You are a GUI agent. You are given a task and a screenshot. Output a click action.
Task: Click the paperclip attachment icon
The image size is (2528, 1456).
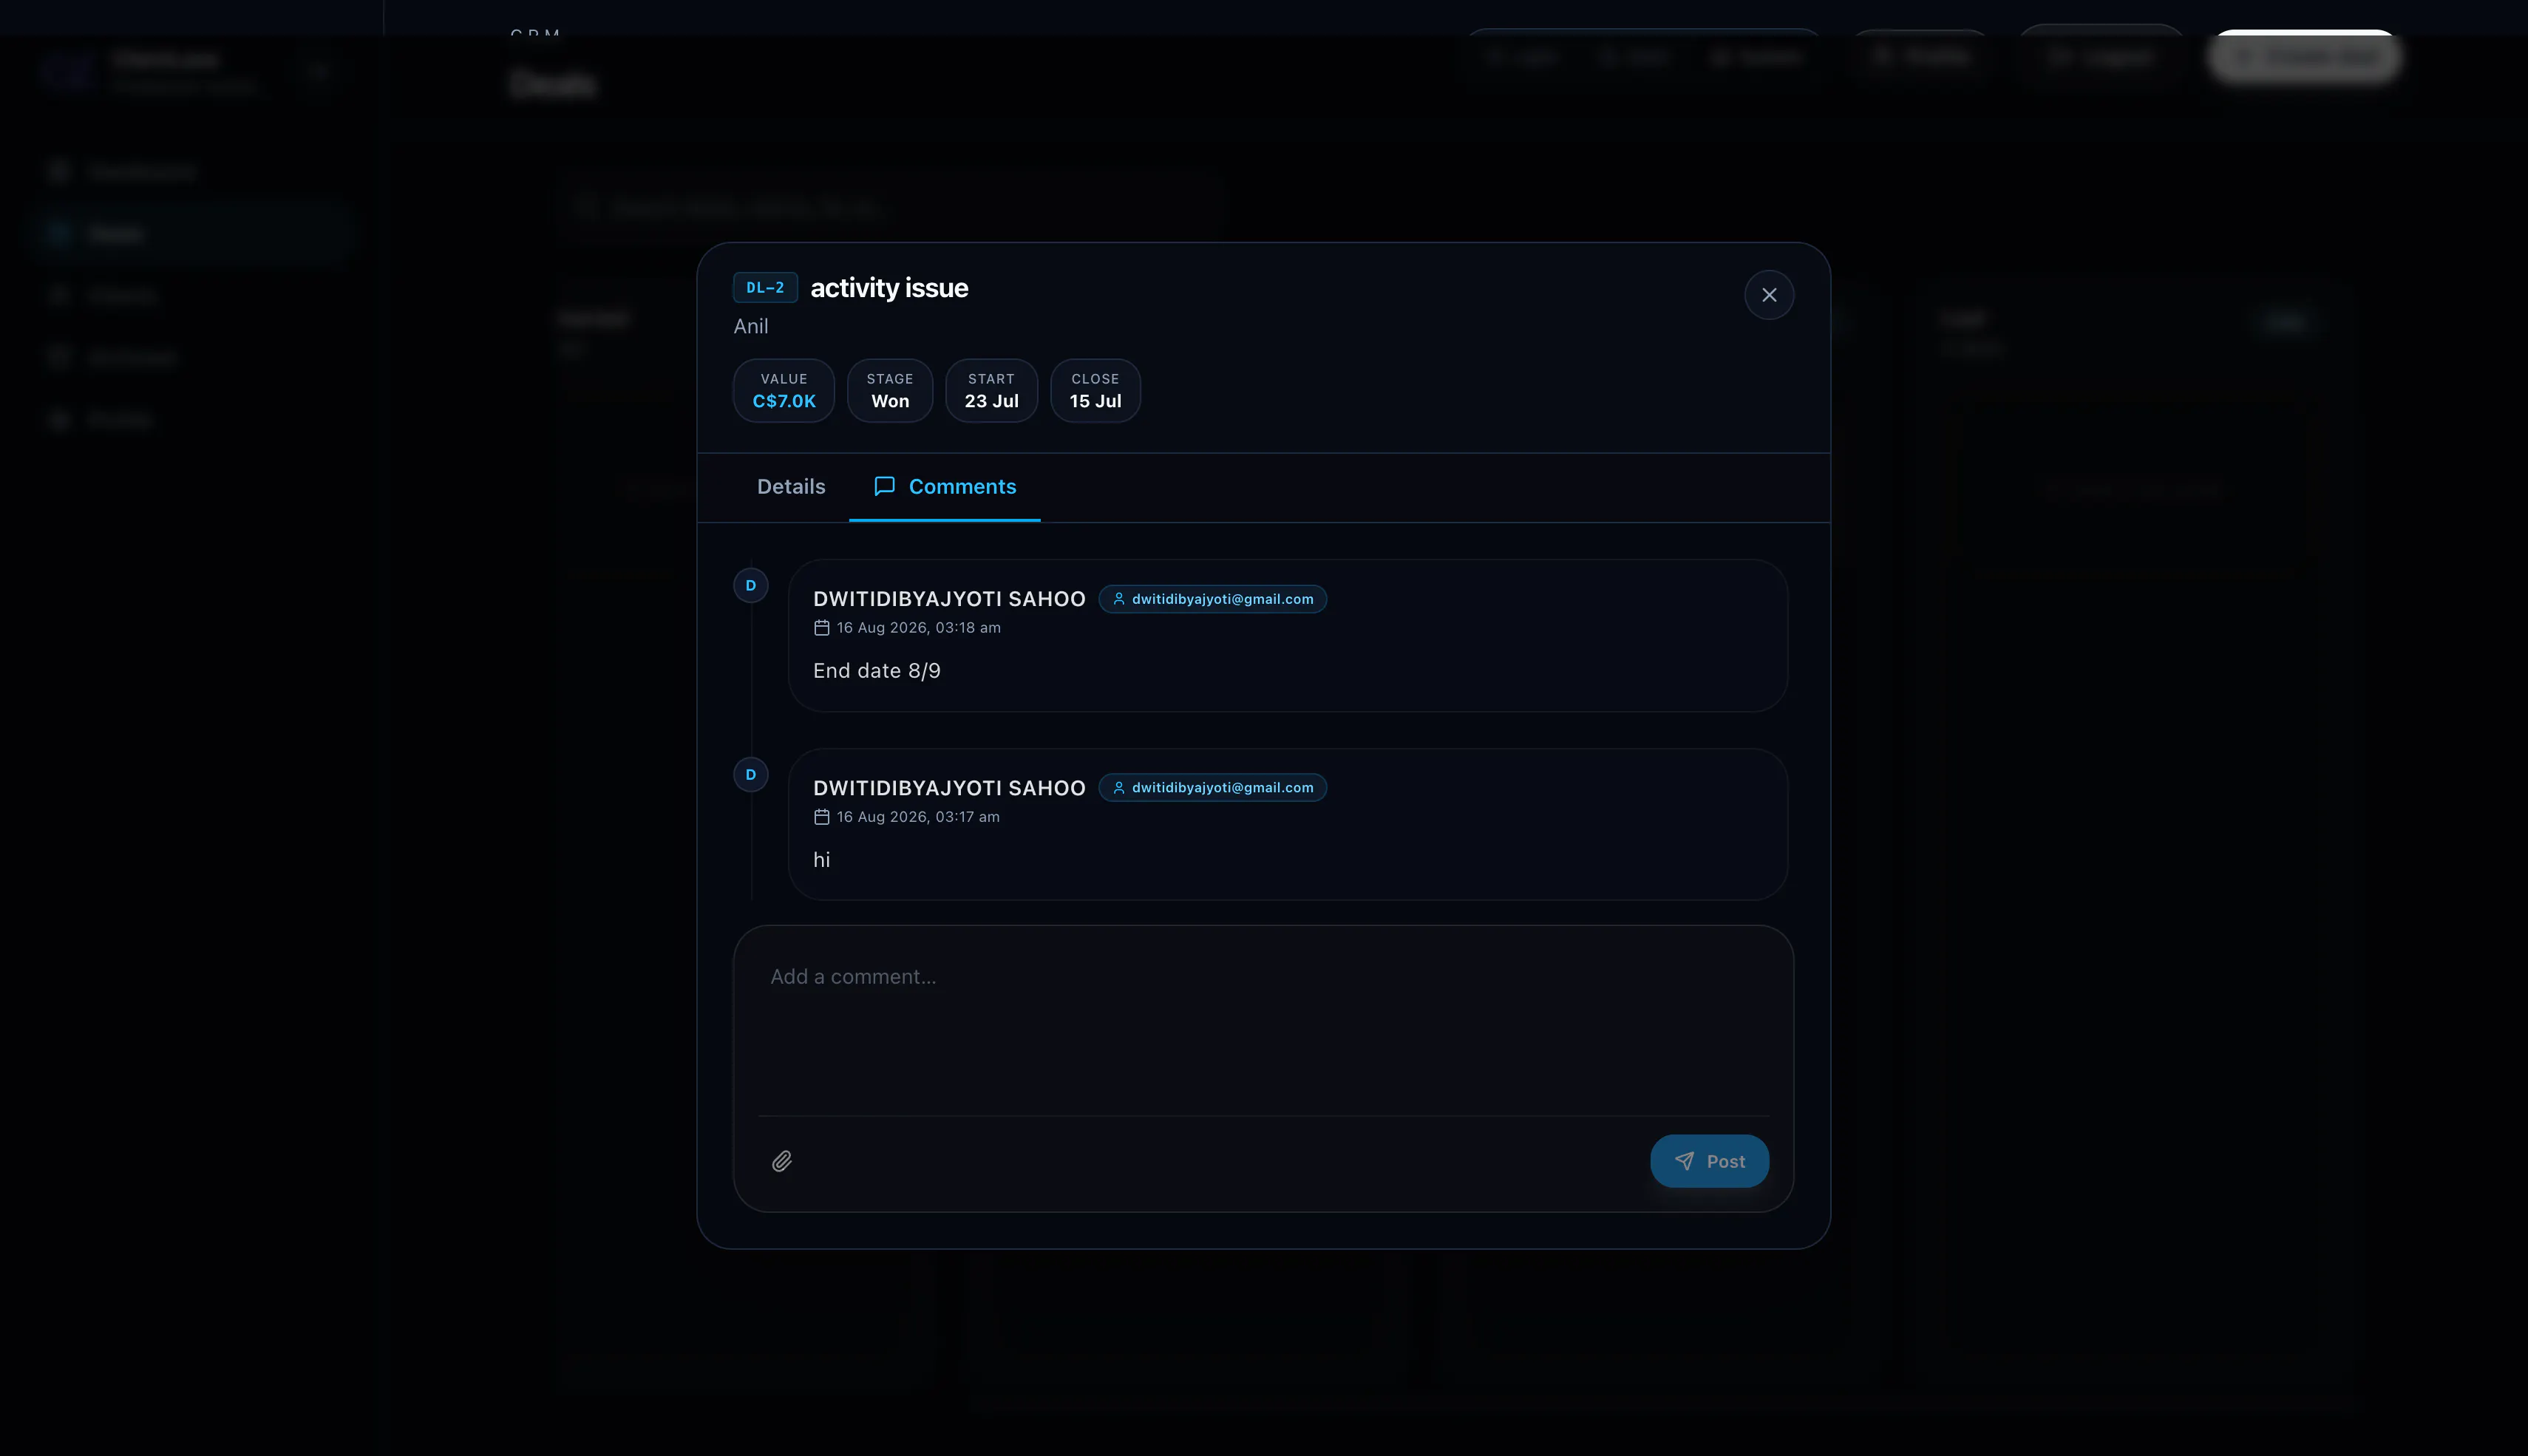point(782,1161)
